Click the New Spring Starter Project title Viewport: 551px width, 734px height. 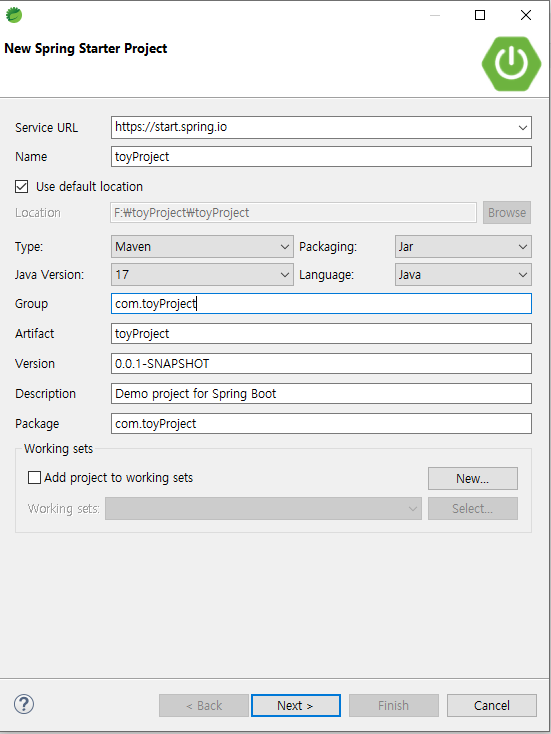click(86, 49)
